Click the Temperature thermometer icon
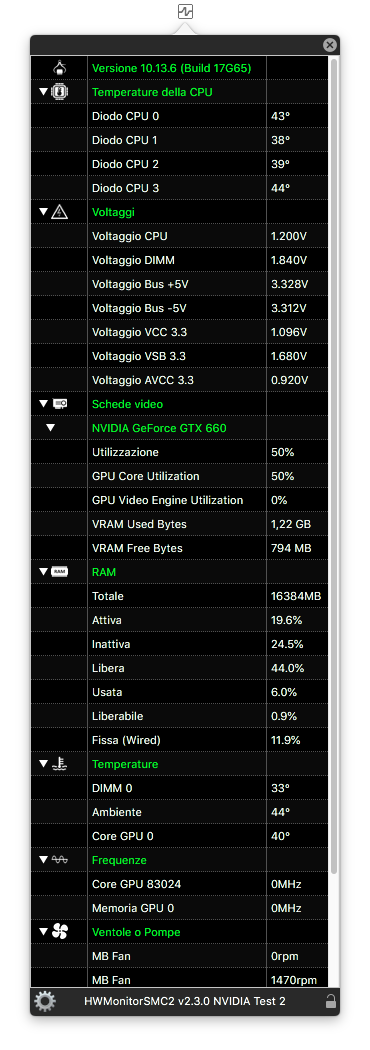This screenshot has height=1050, width=370. 60,764
